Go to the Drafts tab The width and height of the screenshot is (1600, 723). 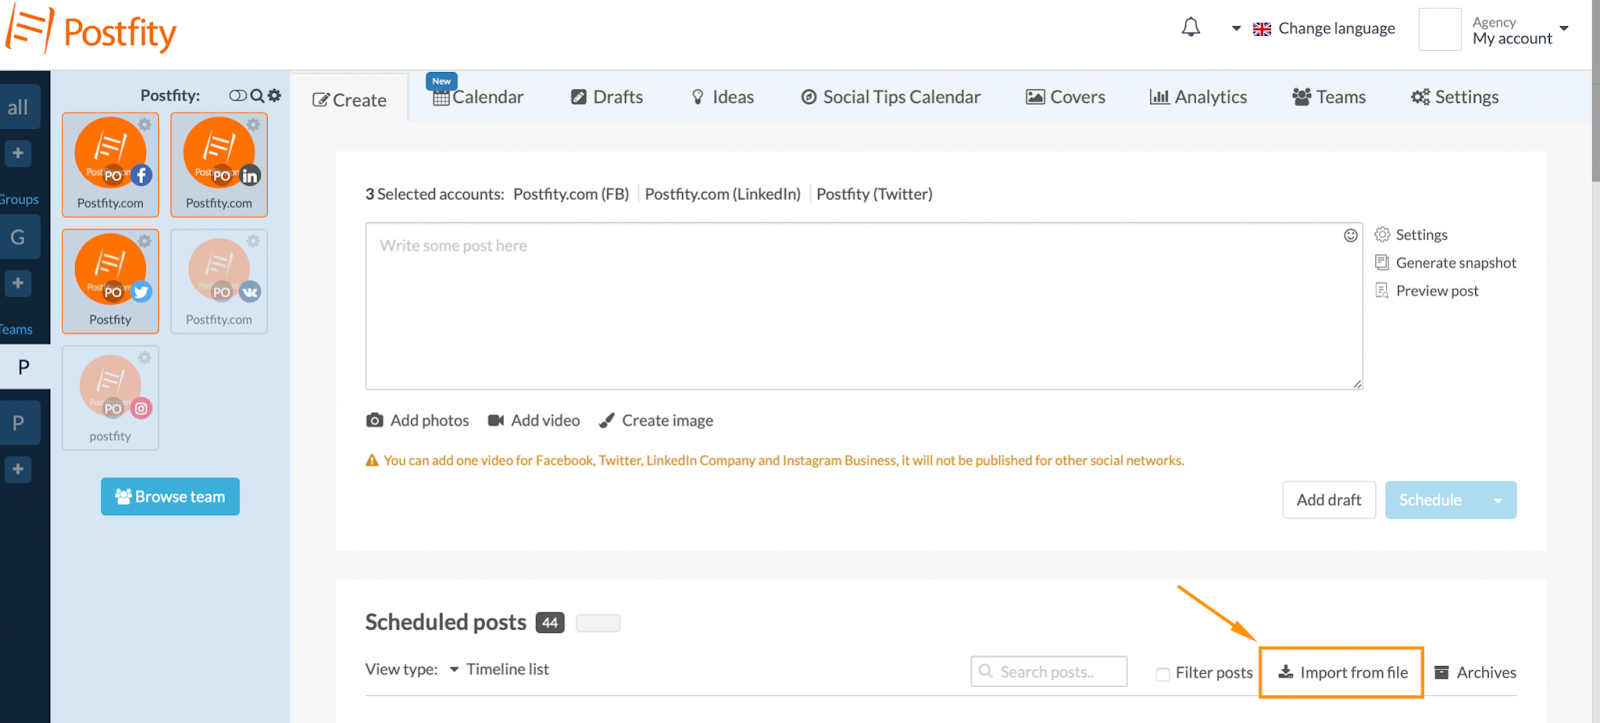(607, 97)
